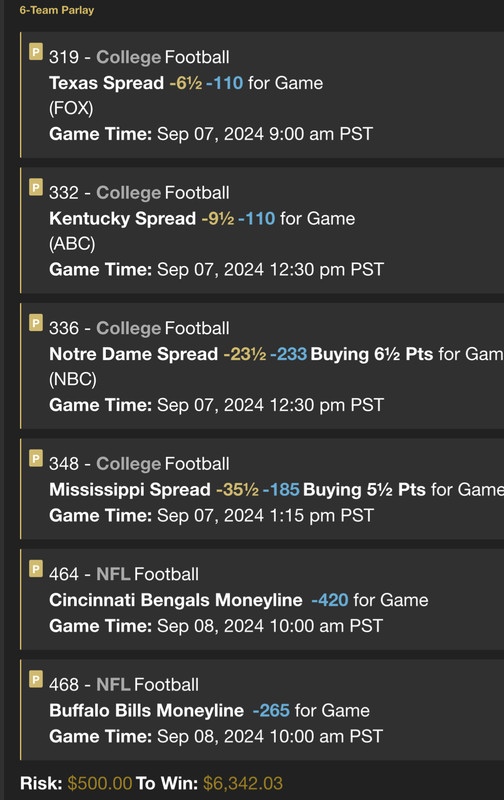Click the -420 moneyline odds
The image size is (504, 800).
coord(330,600)
